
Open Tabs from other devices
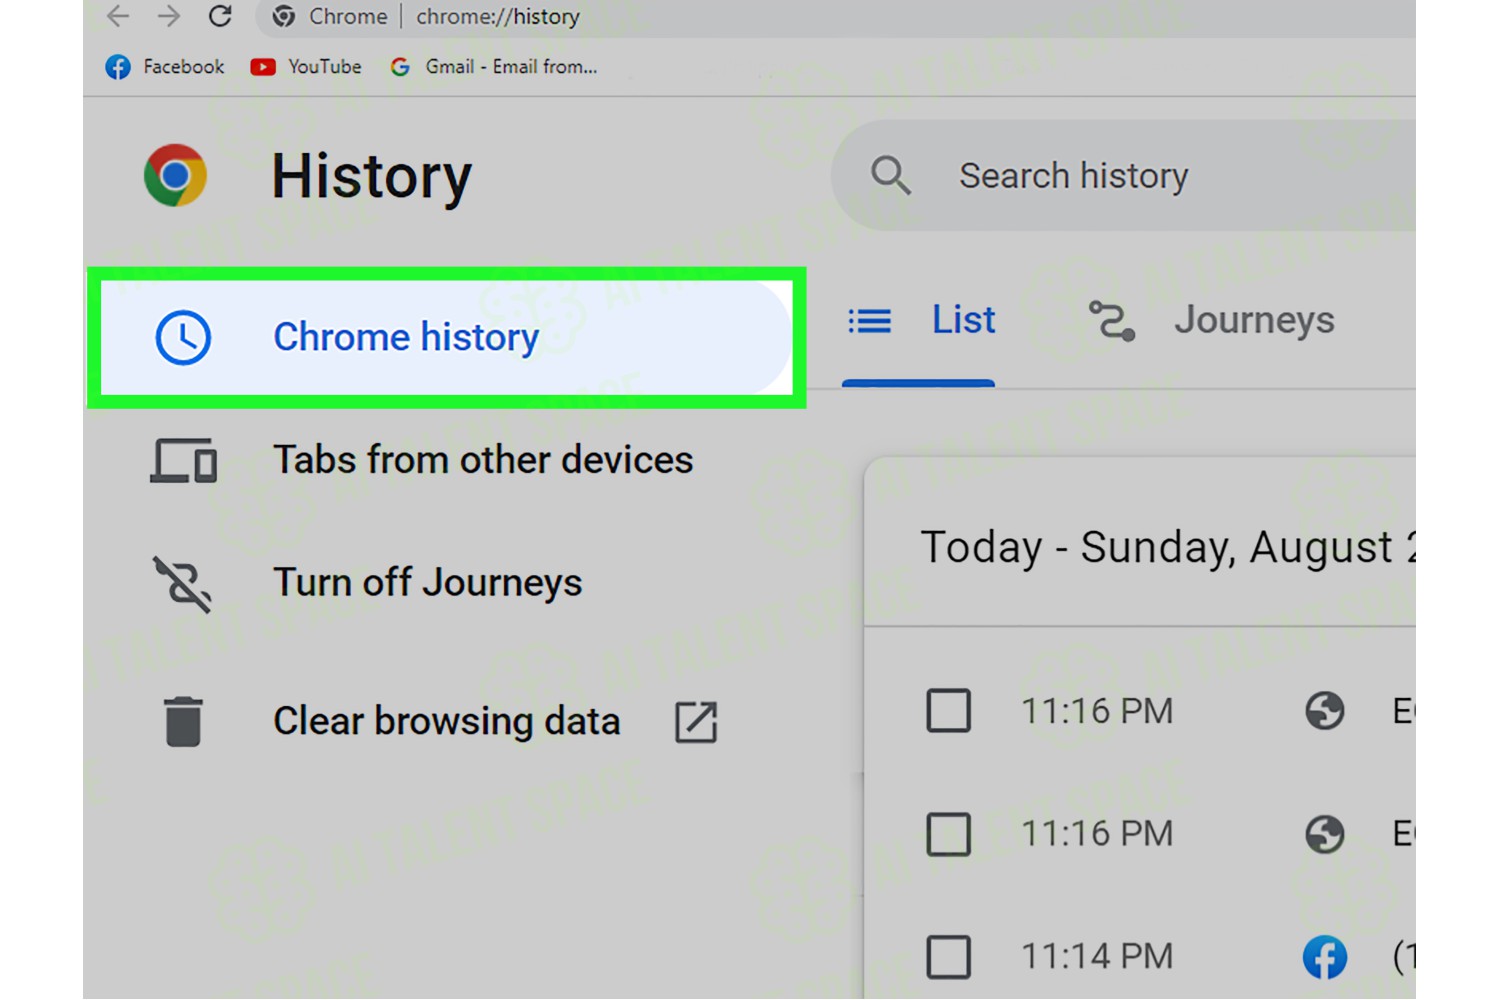point(420,460)
